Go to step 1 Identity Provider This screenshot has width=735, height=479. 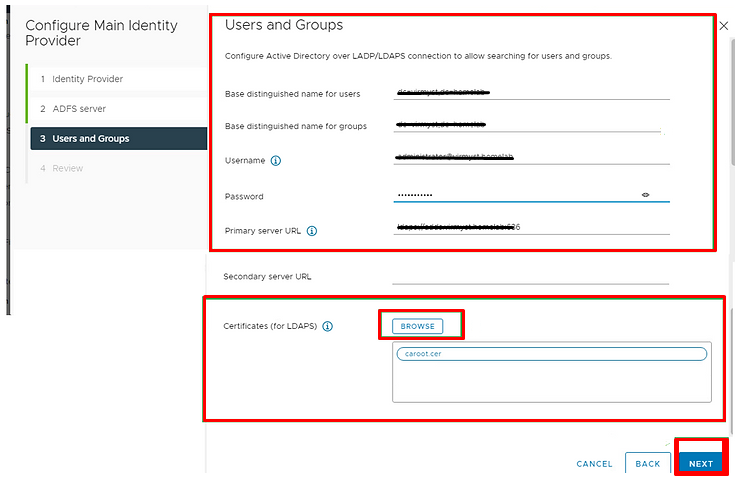click(88, 79)
